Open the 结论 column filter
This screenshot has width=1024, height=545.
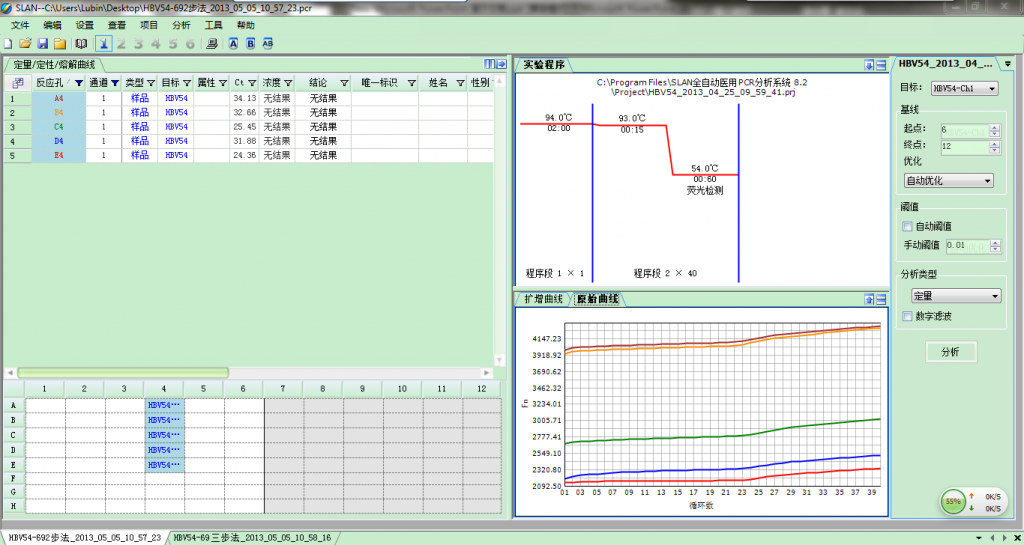344,83
